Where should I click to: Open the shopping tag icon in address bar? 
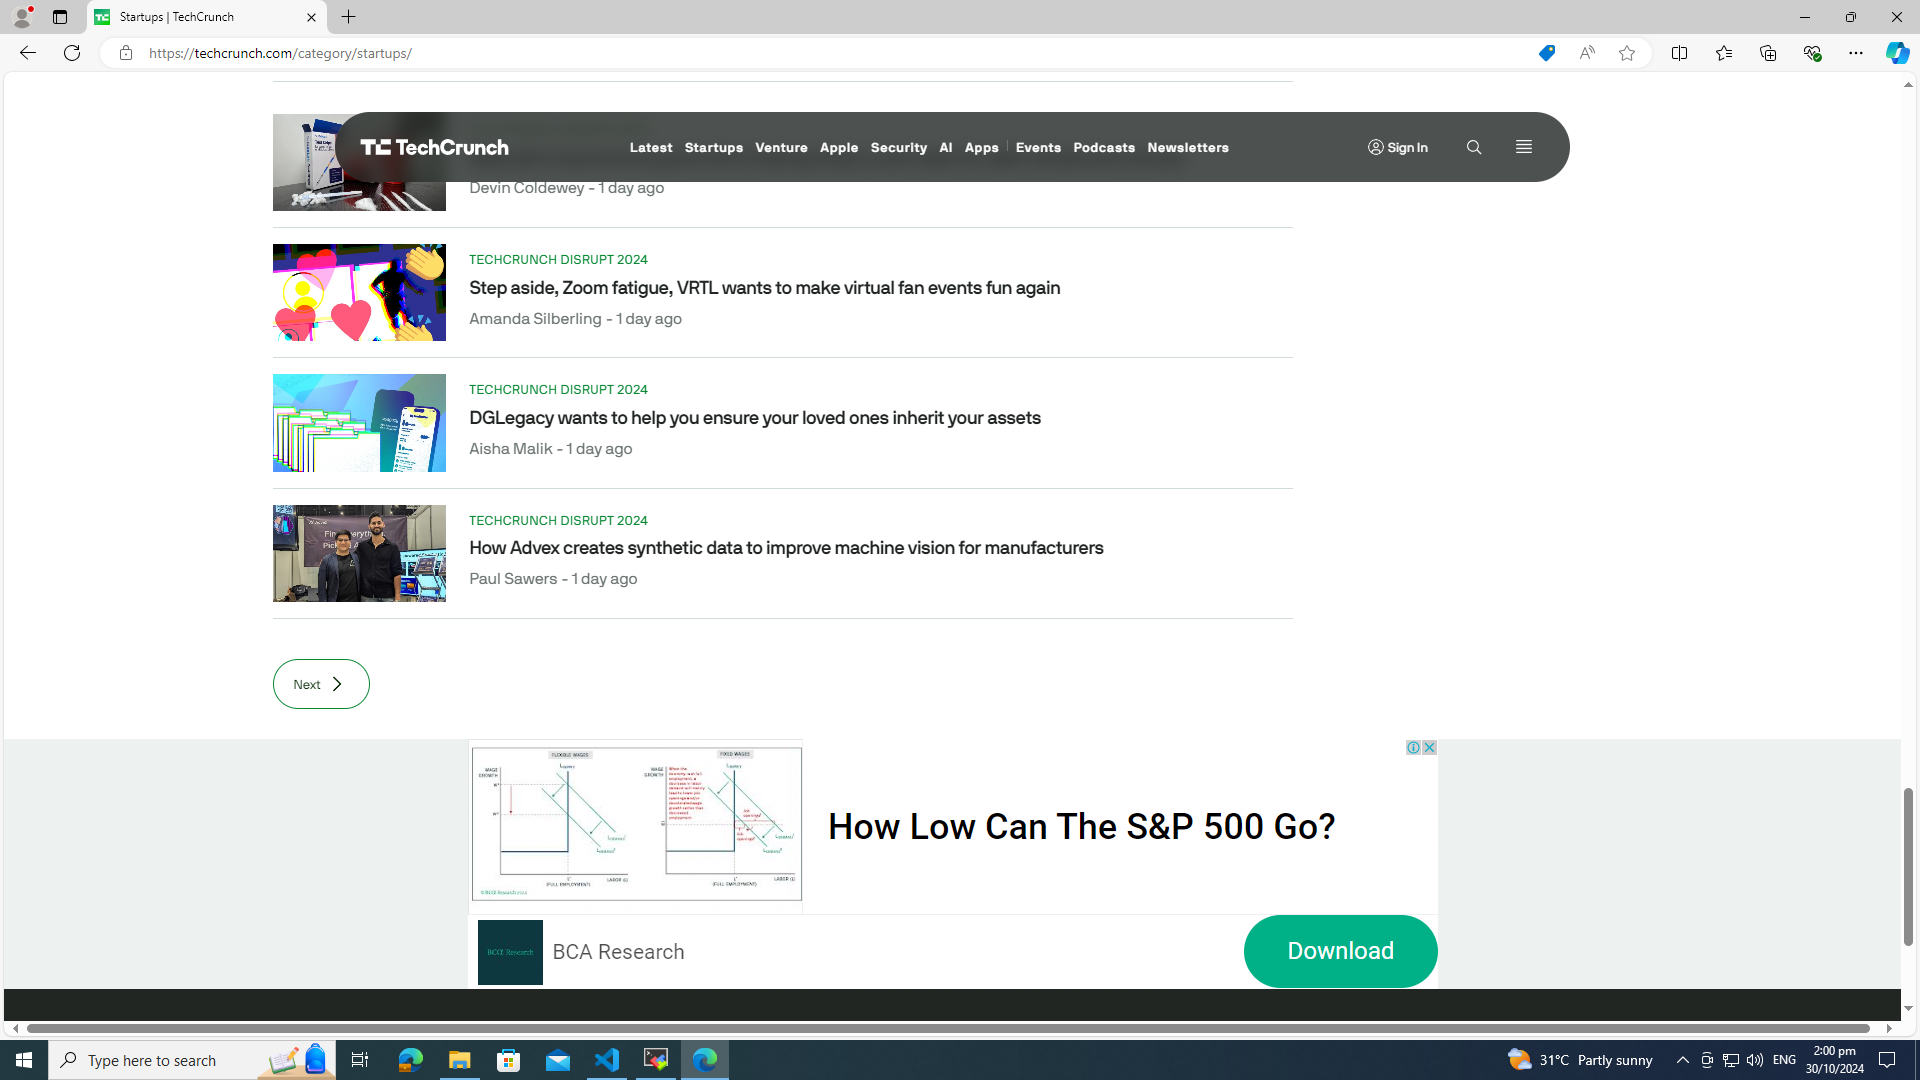(x=1546, y=53)
